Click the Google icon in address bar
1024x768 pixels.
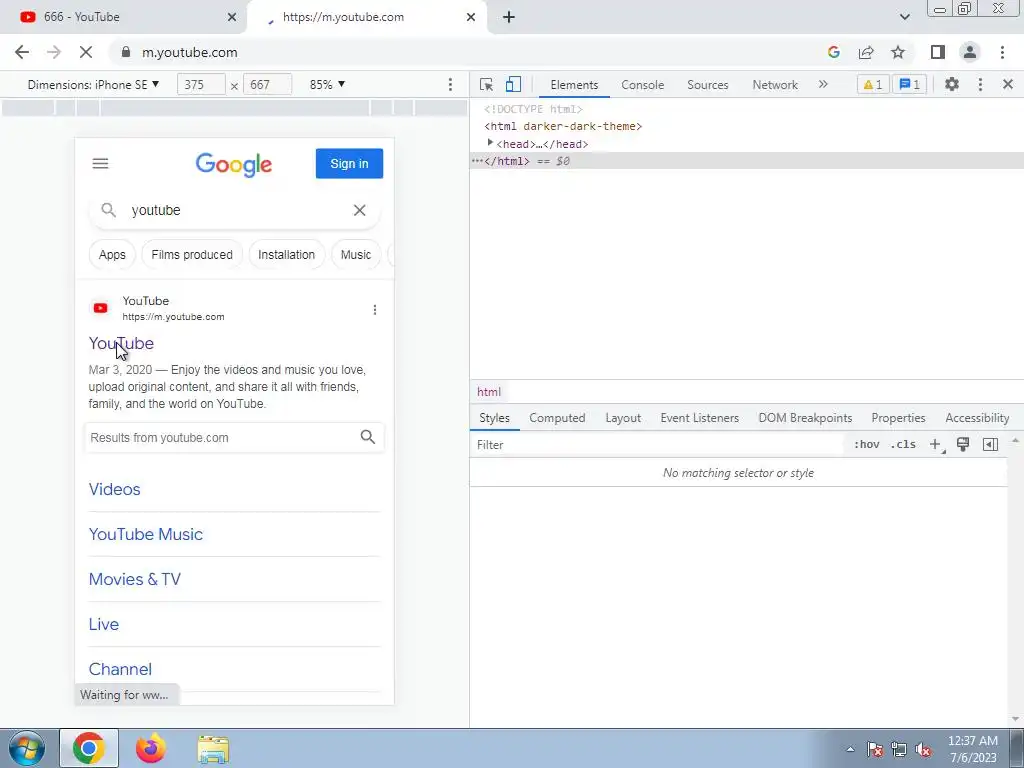pos(833,52)
